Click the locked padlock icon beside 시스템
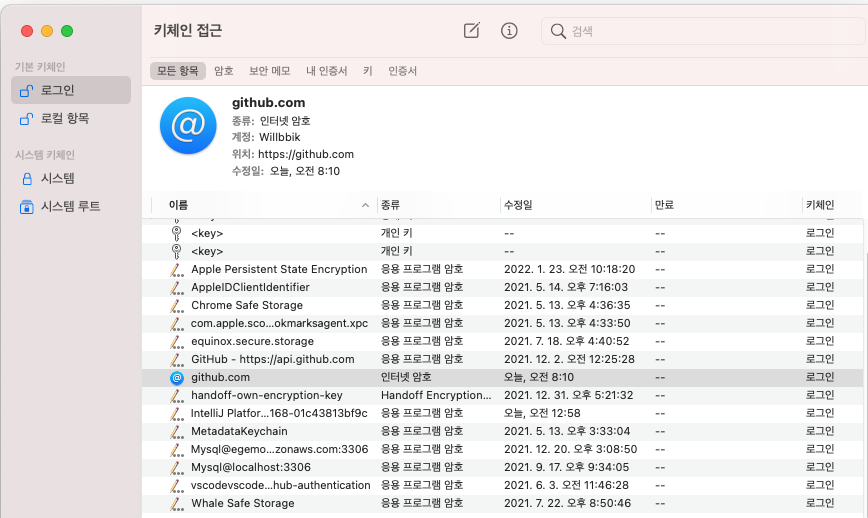868x518 pixels. pyautogui.click(x=27, y=178)
